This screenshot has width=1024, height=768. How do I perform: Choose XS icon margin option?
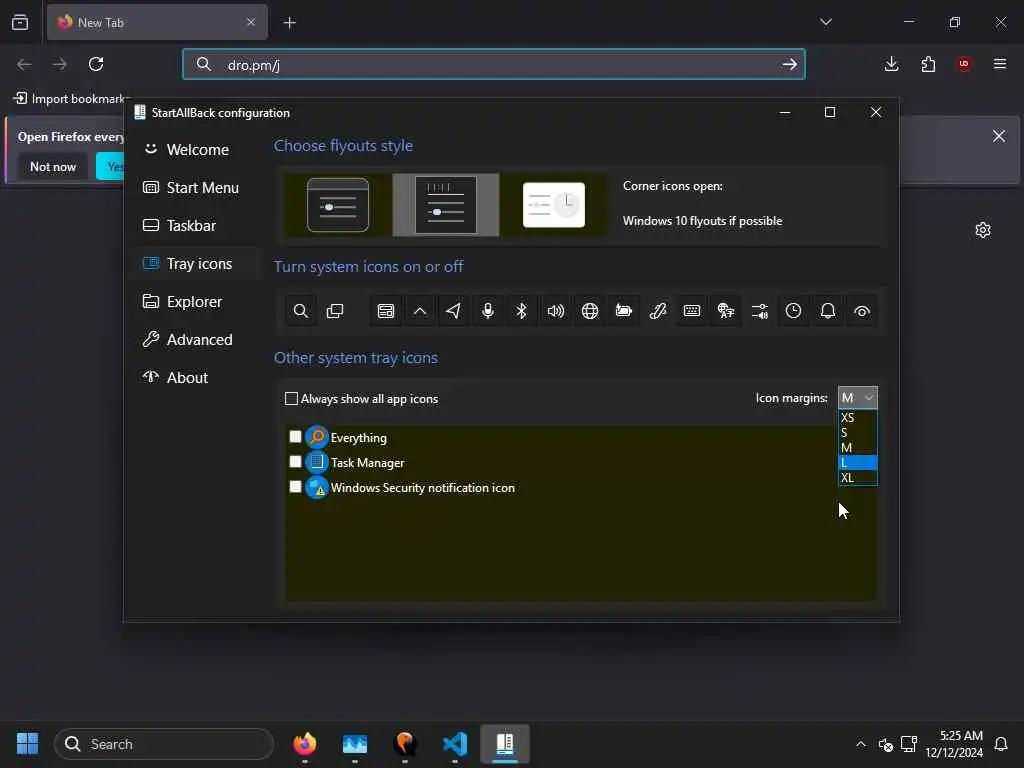(857, 417)
